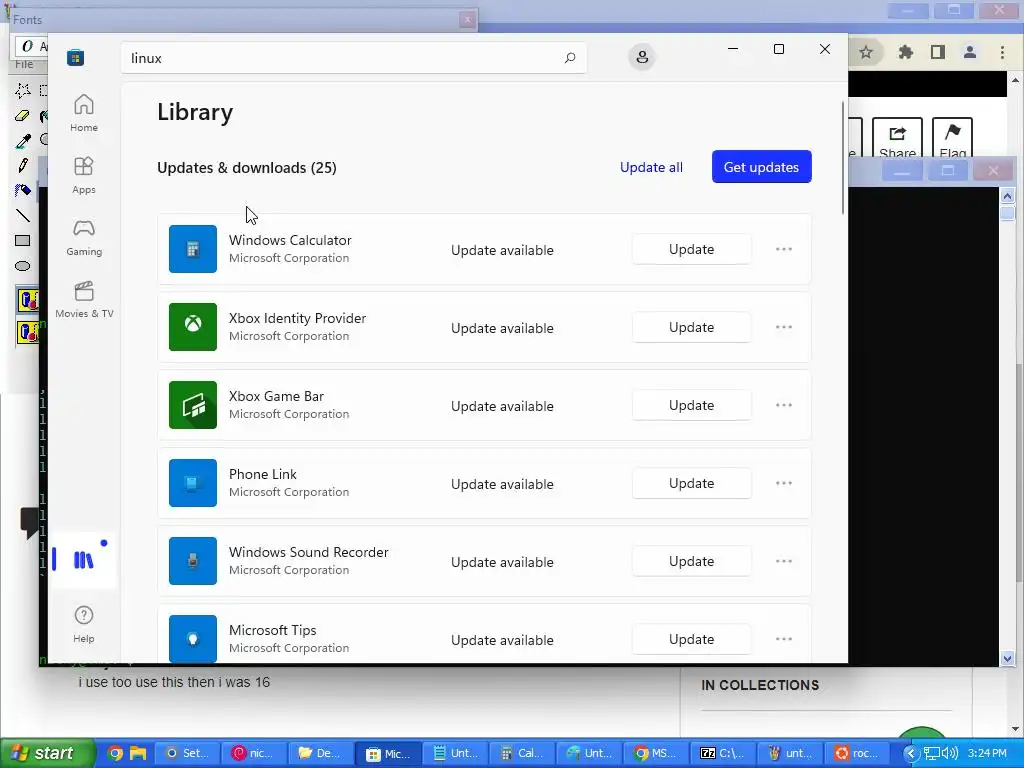
Task: Click the Phone Link app icon
Action: point(193,483)
